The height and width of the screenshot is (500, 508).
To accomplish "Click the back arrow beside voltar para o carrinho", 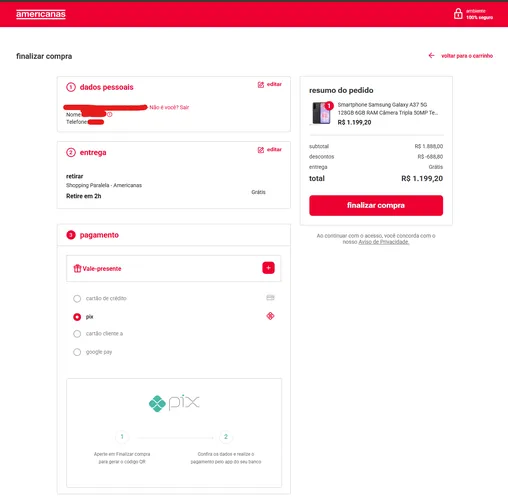I will 431,55.
